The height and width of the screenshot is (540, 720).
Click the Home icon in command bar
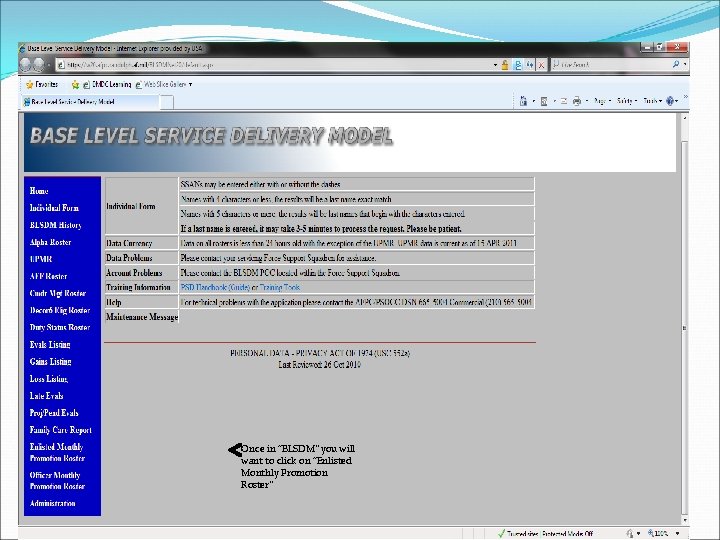coord(523,101)
